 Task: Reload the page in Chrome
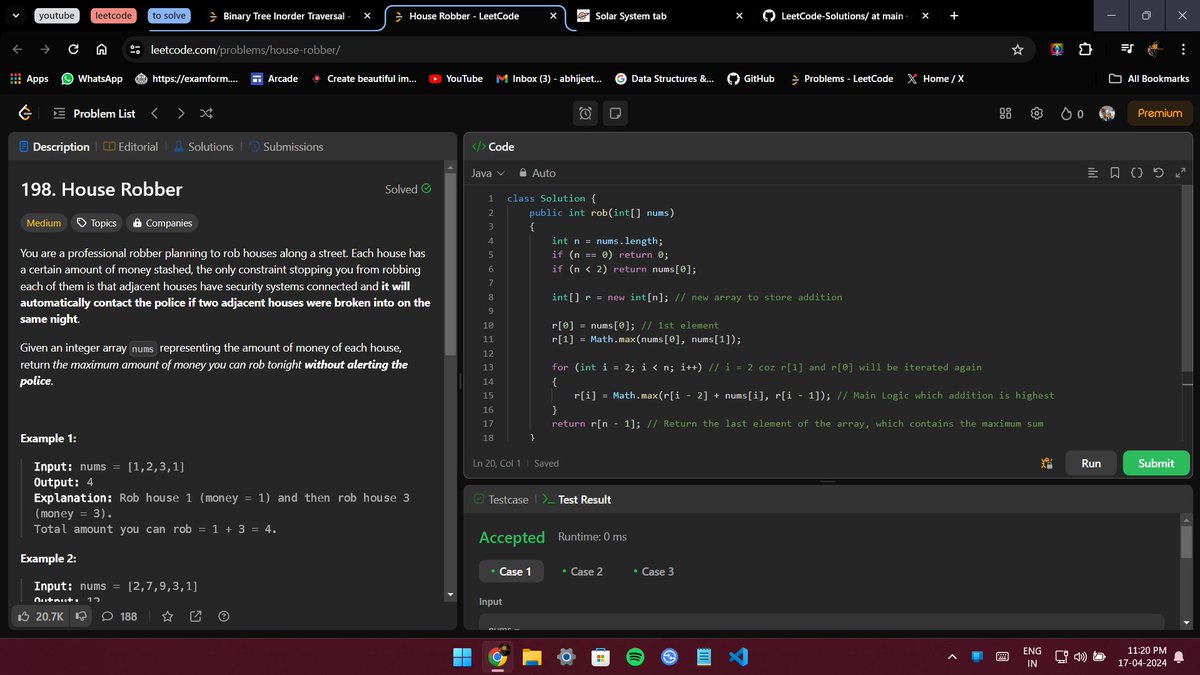point(74,50)
